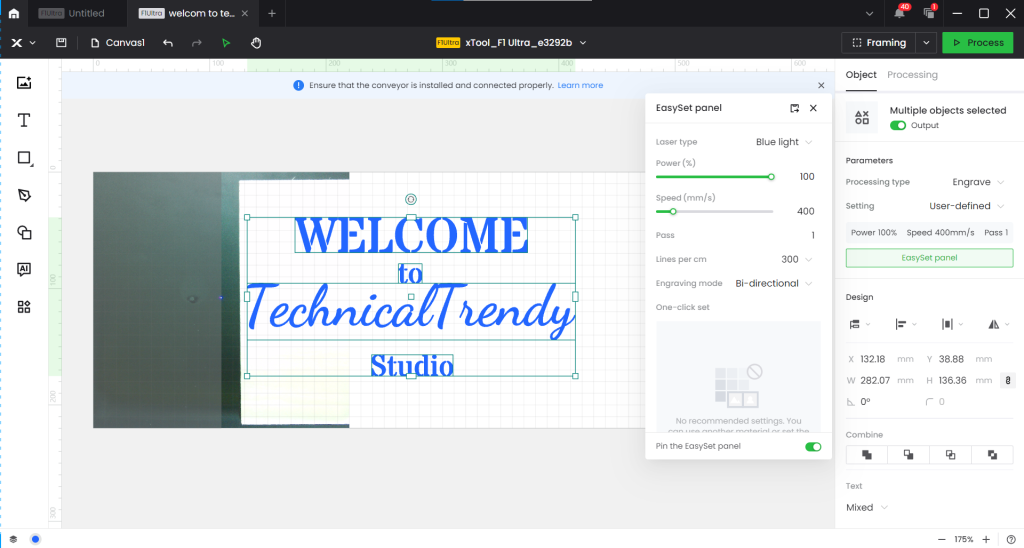The image size is (1024, 548).
Task: Expand the layer arrangement dropdown
Action: coord(860,324)
